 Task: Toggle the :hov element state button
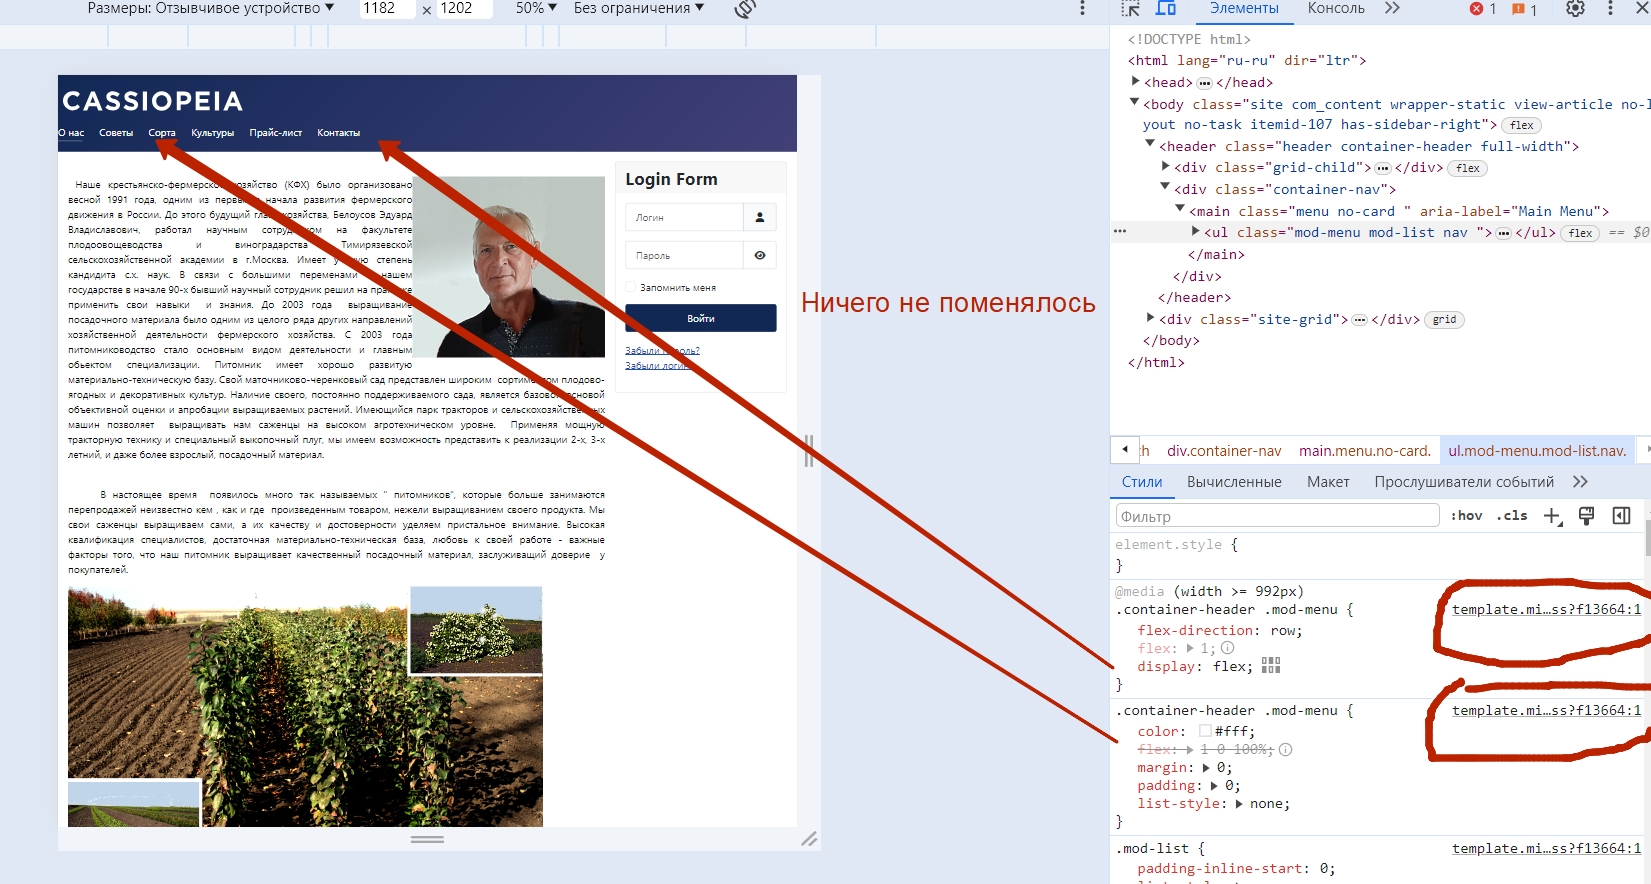1466,516
